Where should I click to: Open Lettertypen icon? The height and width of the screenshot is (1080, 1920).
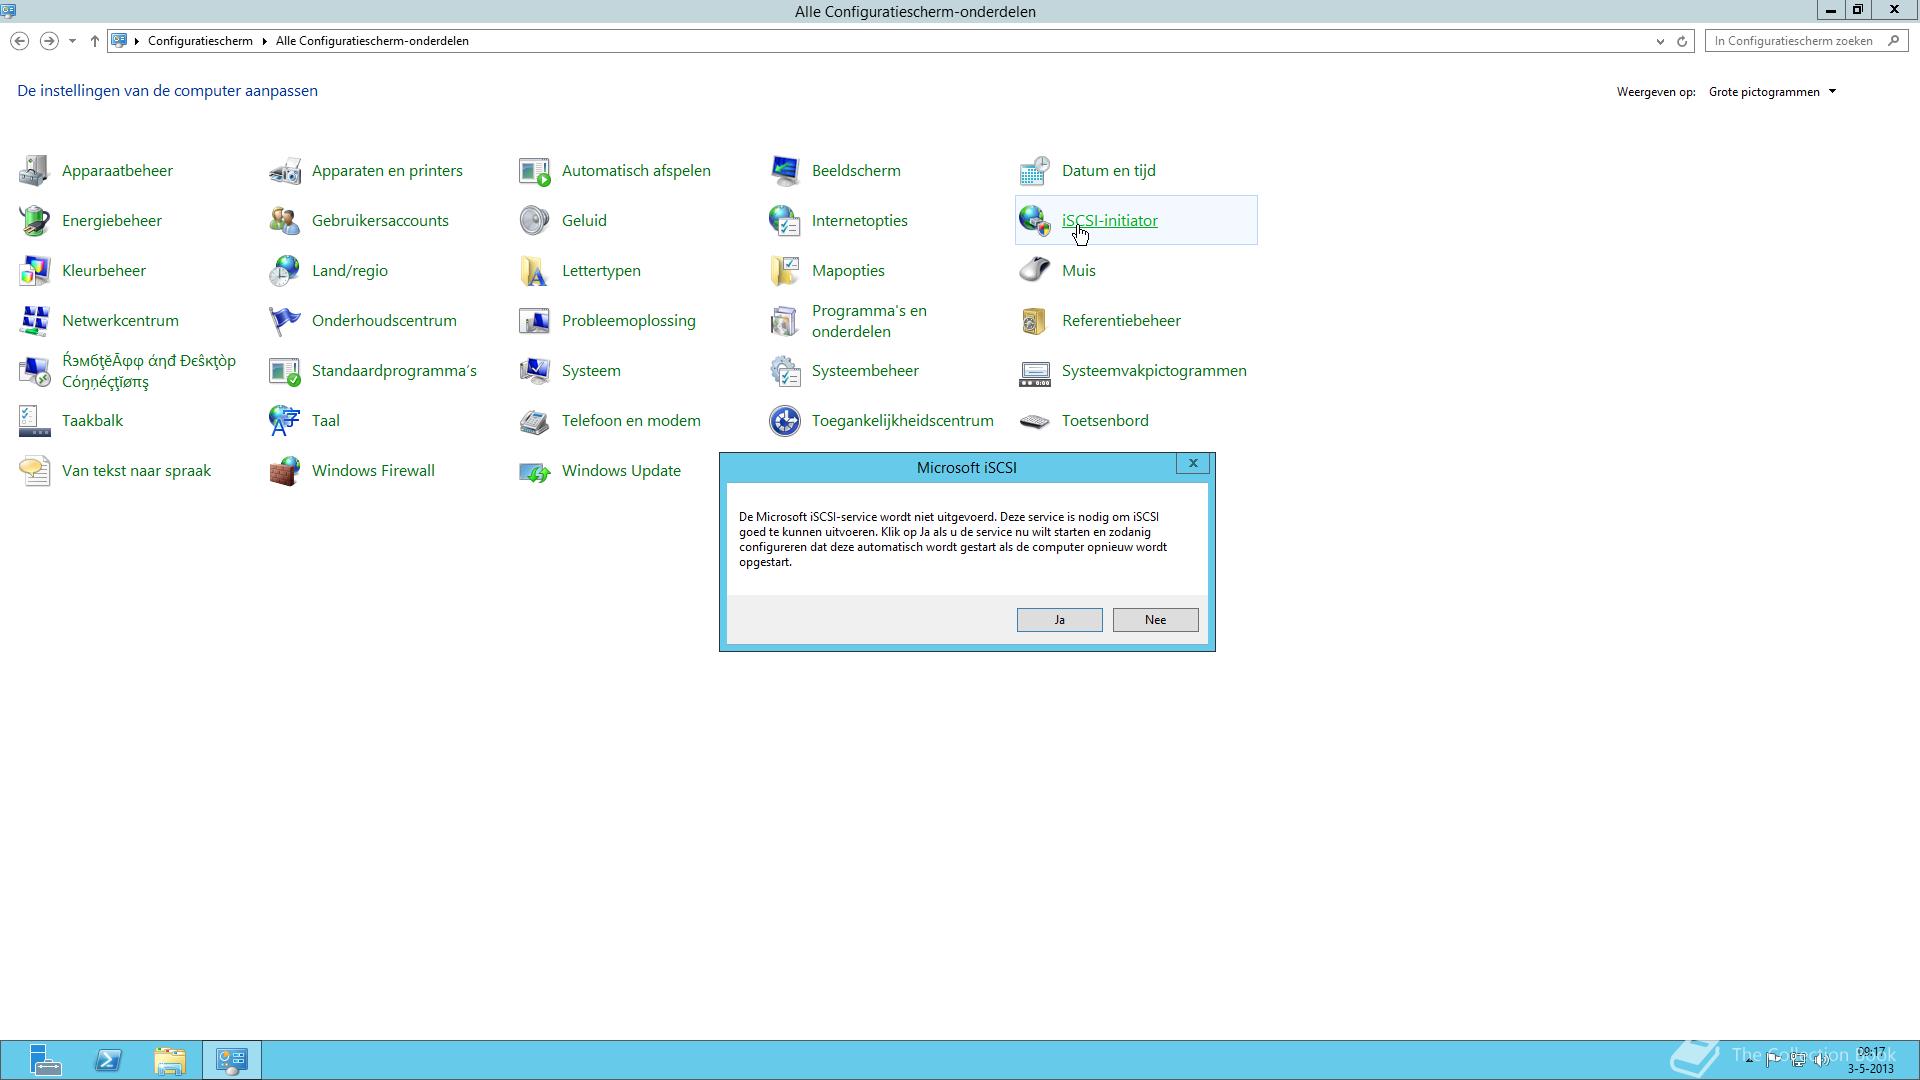click(534, 271)
